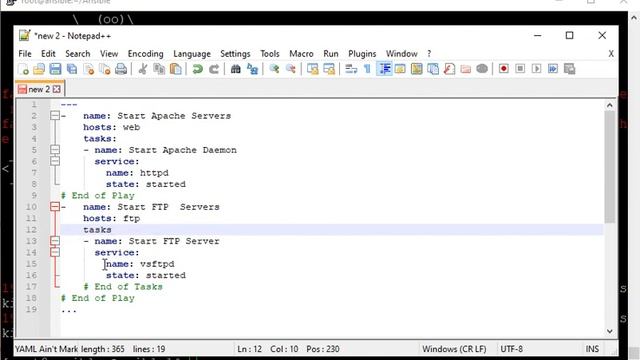Click the Paste clipboard icon
Viewport: 640px width, 360px height.
(x=176, y=69)
